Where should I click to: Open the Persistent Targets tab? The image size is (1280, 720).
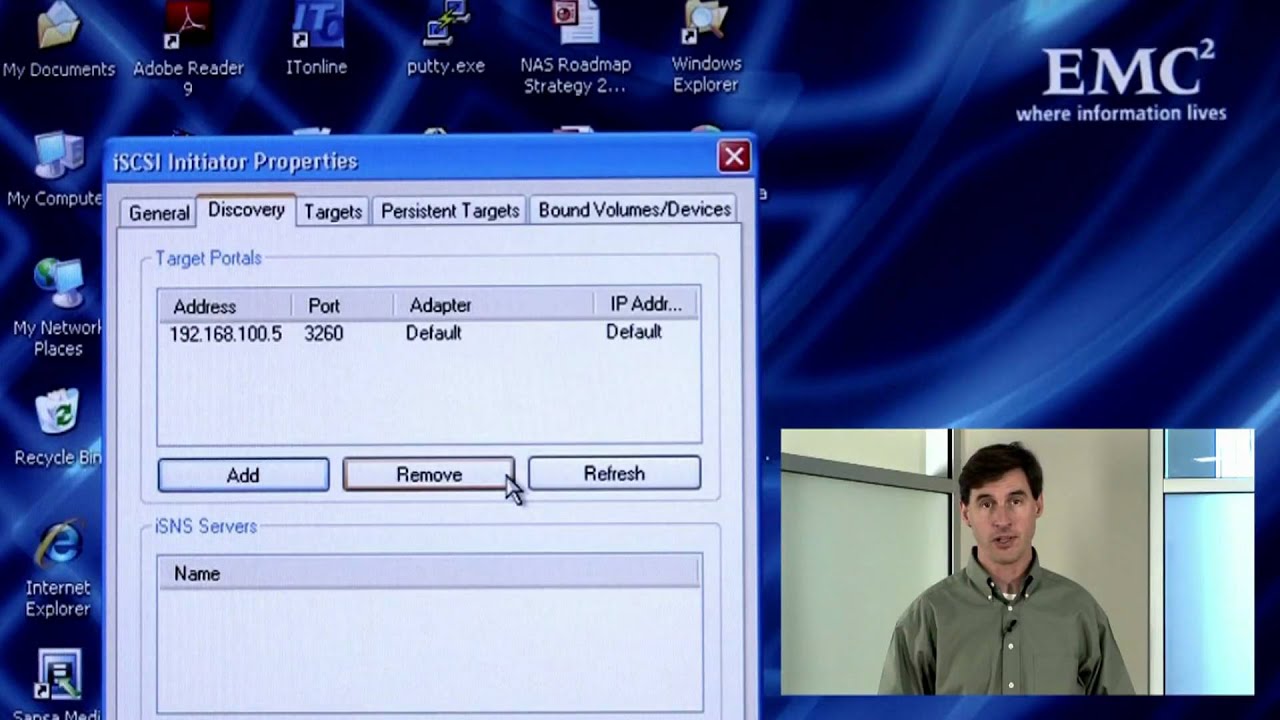(450, 211)
